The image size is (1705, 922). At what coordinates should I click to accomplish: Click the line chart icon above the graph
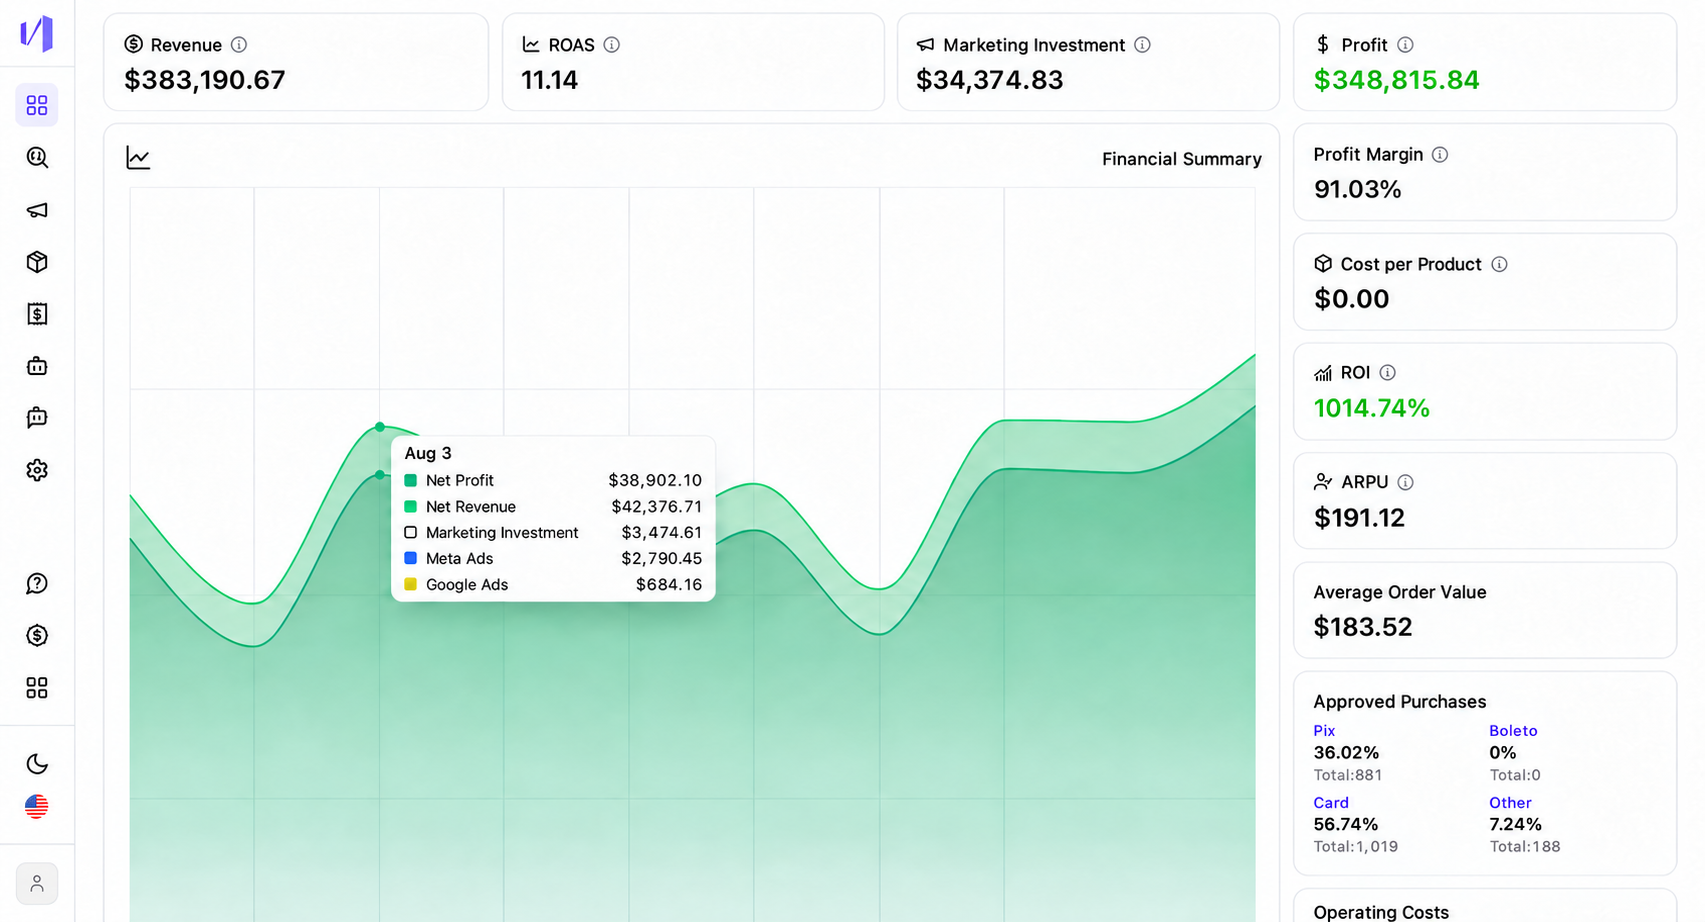(x=138, y=158)
